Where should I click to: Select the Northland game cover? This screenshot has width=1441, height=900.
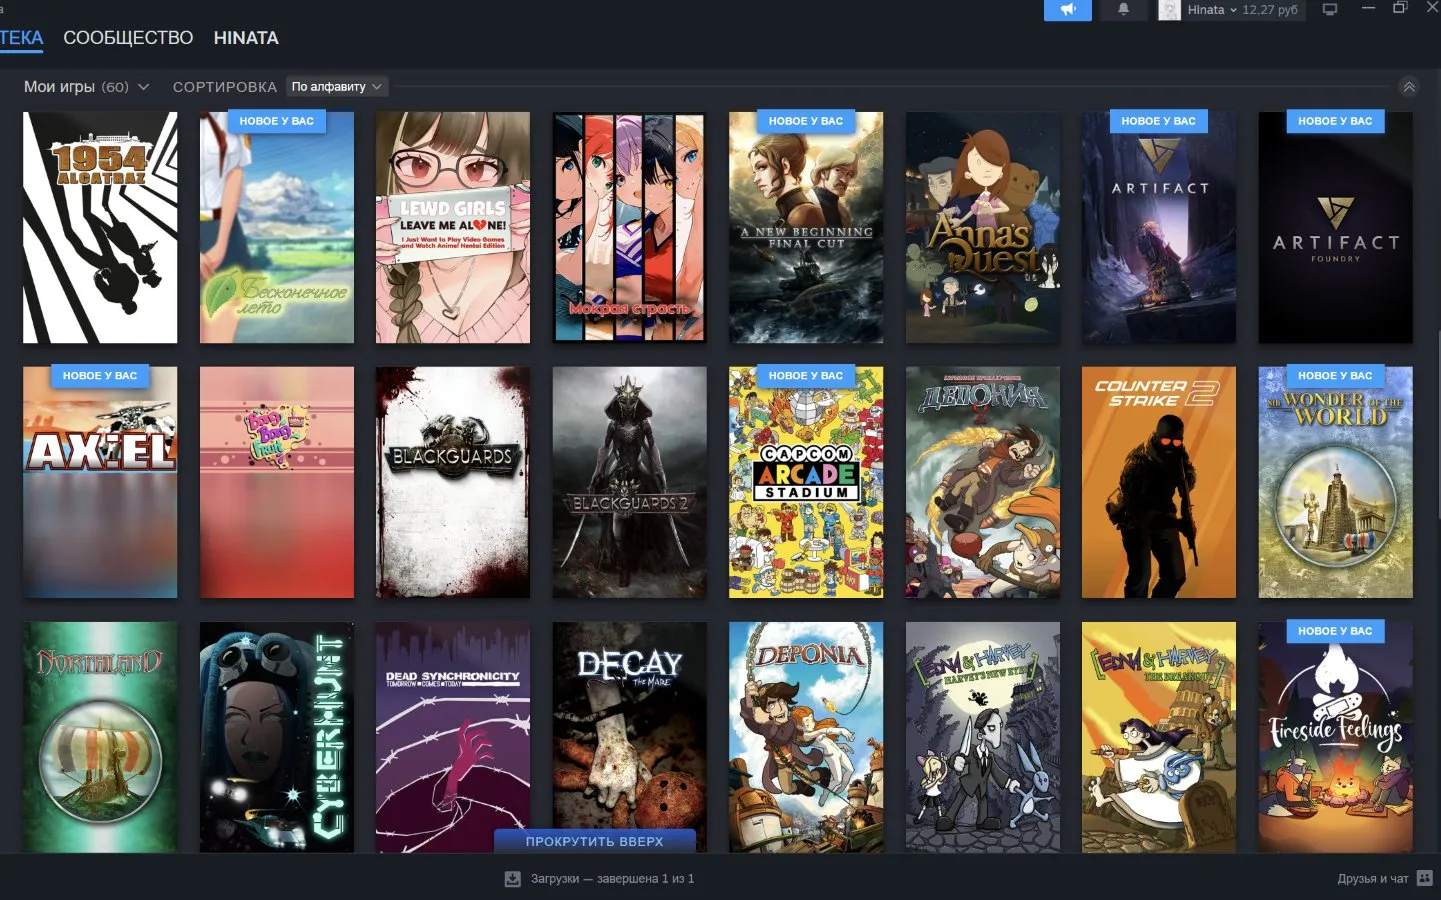click(100, 737)
